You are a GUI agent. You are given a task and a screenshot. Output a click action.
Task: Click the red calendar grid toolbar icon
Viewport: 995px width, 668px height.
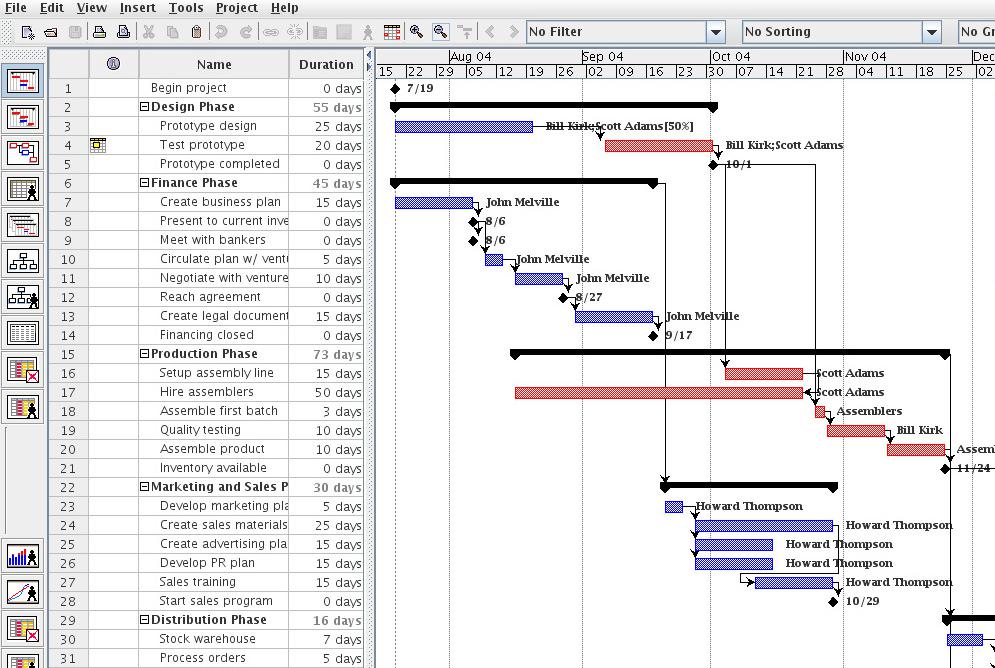coord(392,32)
